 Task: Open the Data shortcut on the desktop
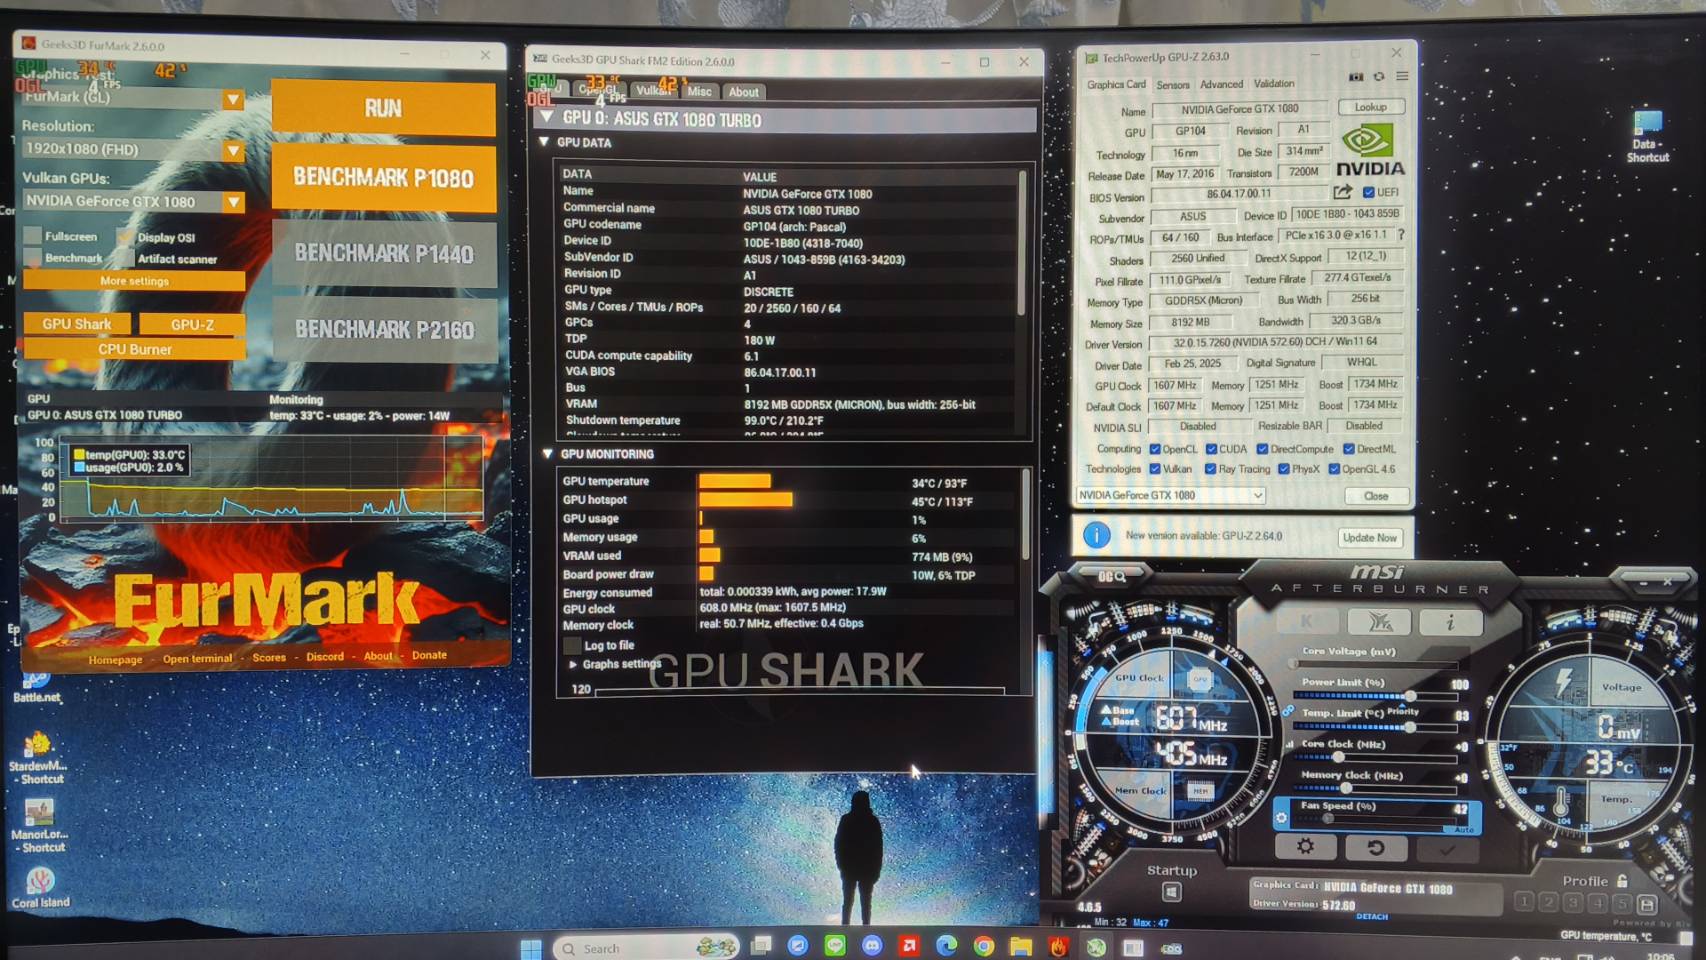coord(1647,136)
